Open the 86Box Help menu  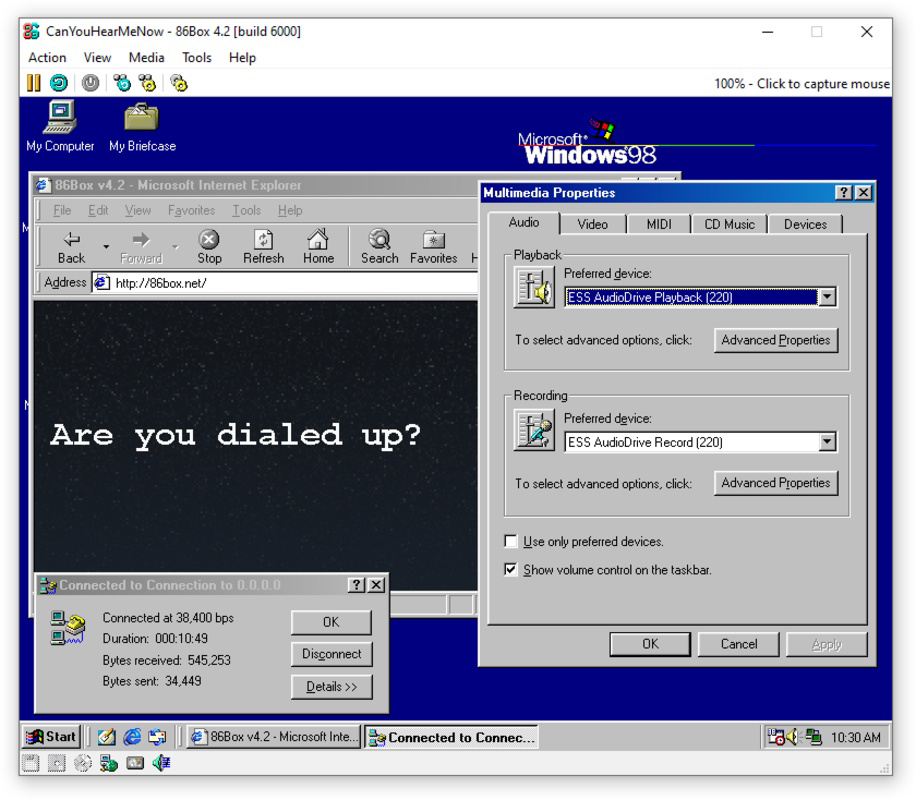coord(242,57)
